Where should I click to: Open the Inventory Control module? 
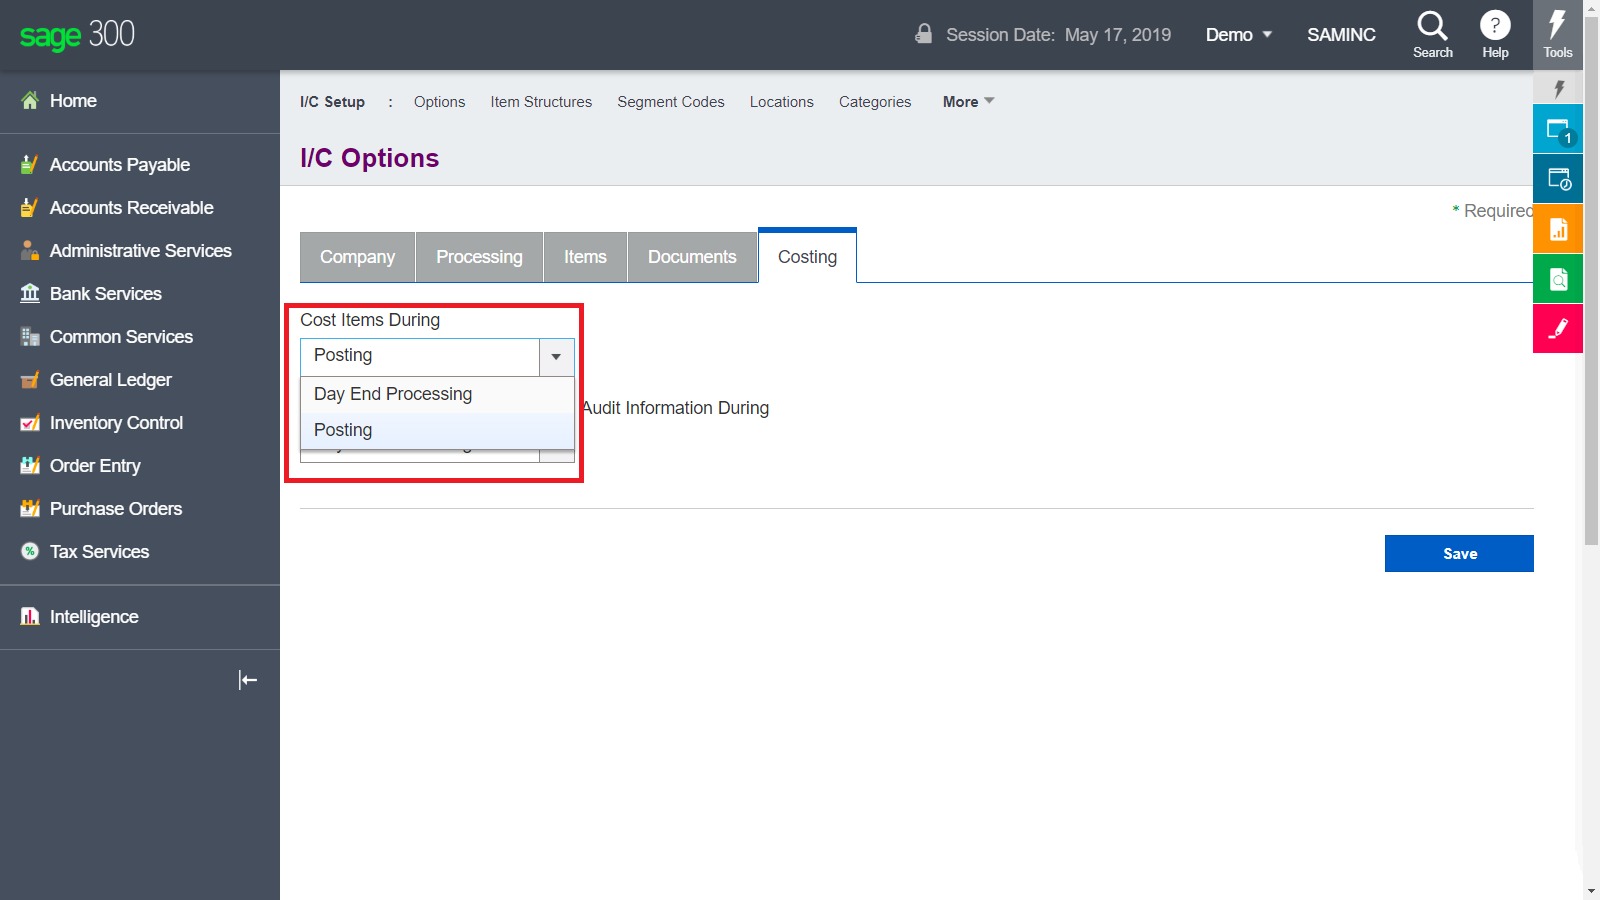click(116, 422)
